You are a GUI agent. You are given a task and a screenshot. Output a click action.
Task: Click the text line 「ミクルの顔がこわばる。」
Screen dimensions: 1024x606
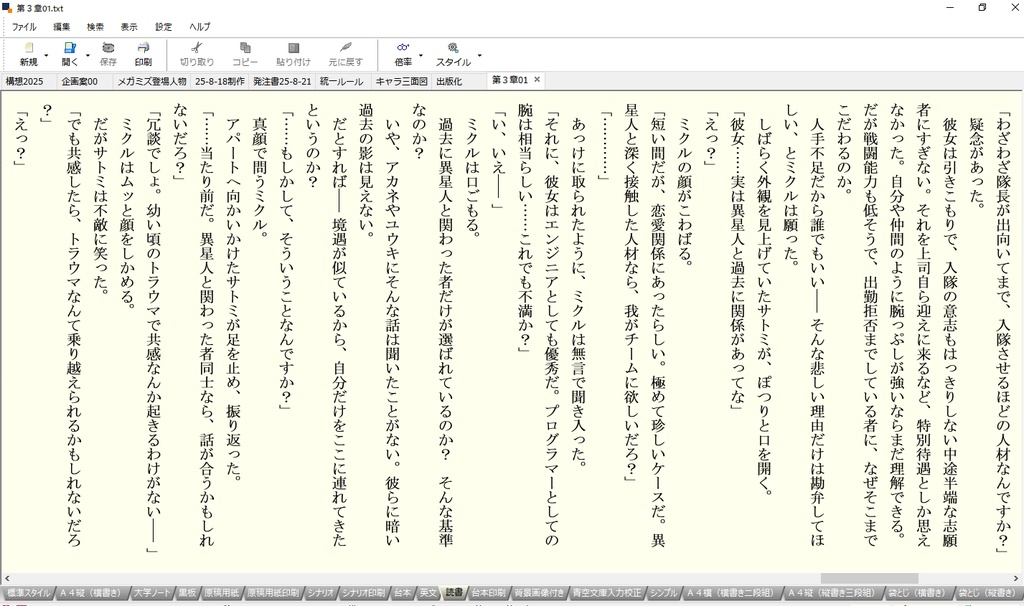pyautogui.click(x=685, y=191)
